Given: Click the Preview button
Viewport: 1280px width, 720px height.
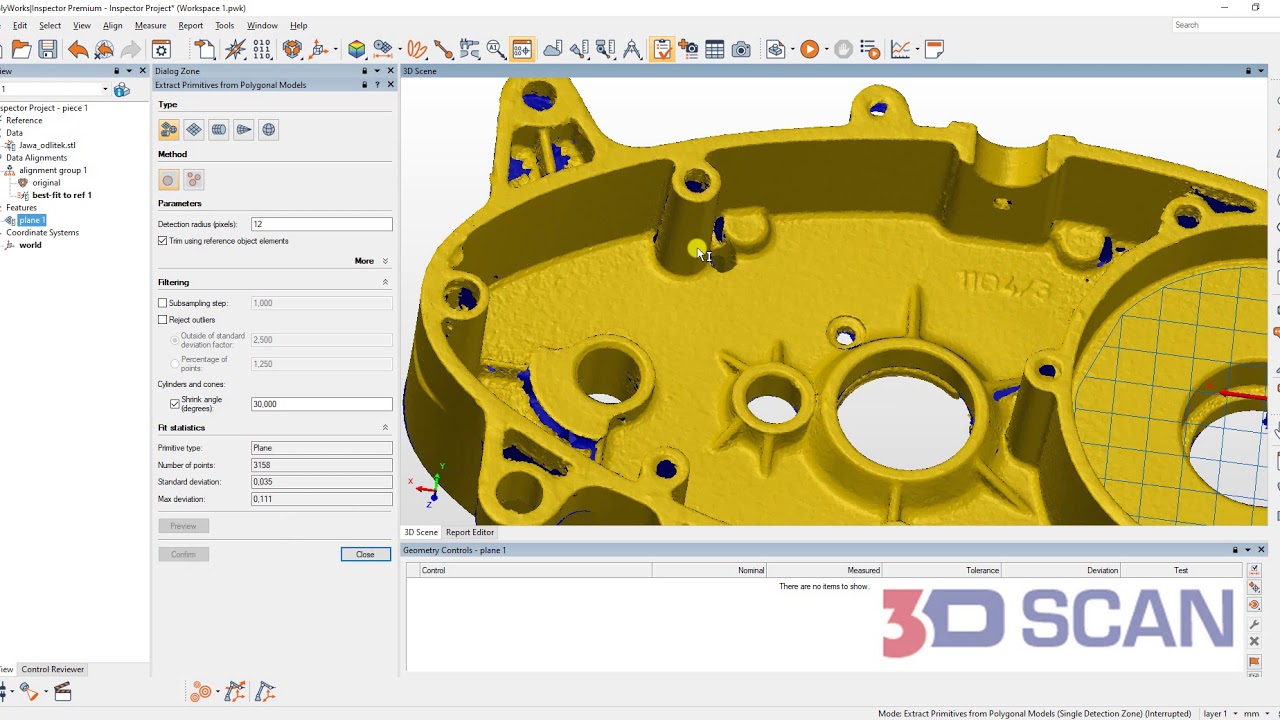Looking at the screenshot, I should point(183,525).
